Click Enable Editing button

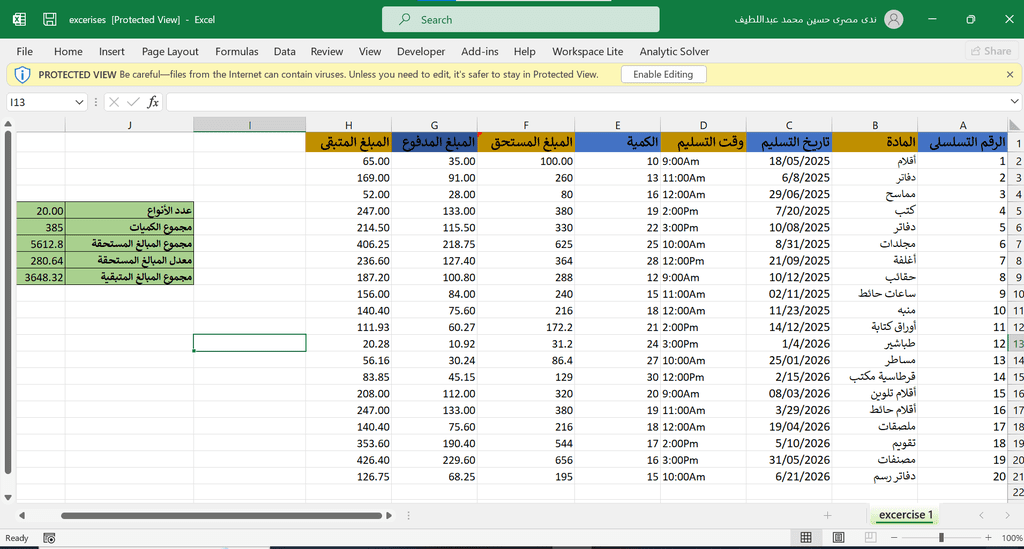[663, 74]
